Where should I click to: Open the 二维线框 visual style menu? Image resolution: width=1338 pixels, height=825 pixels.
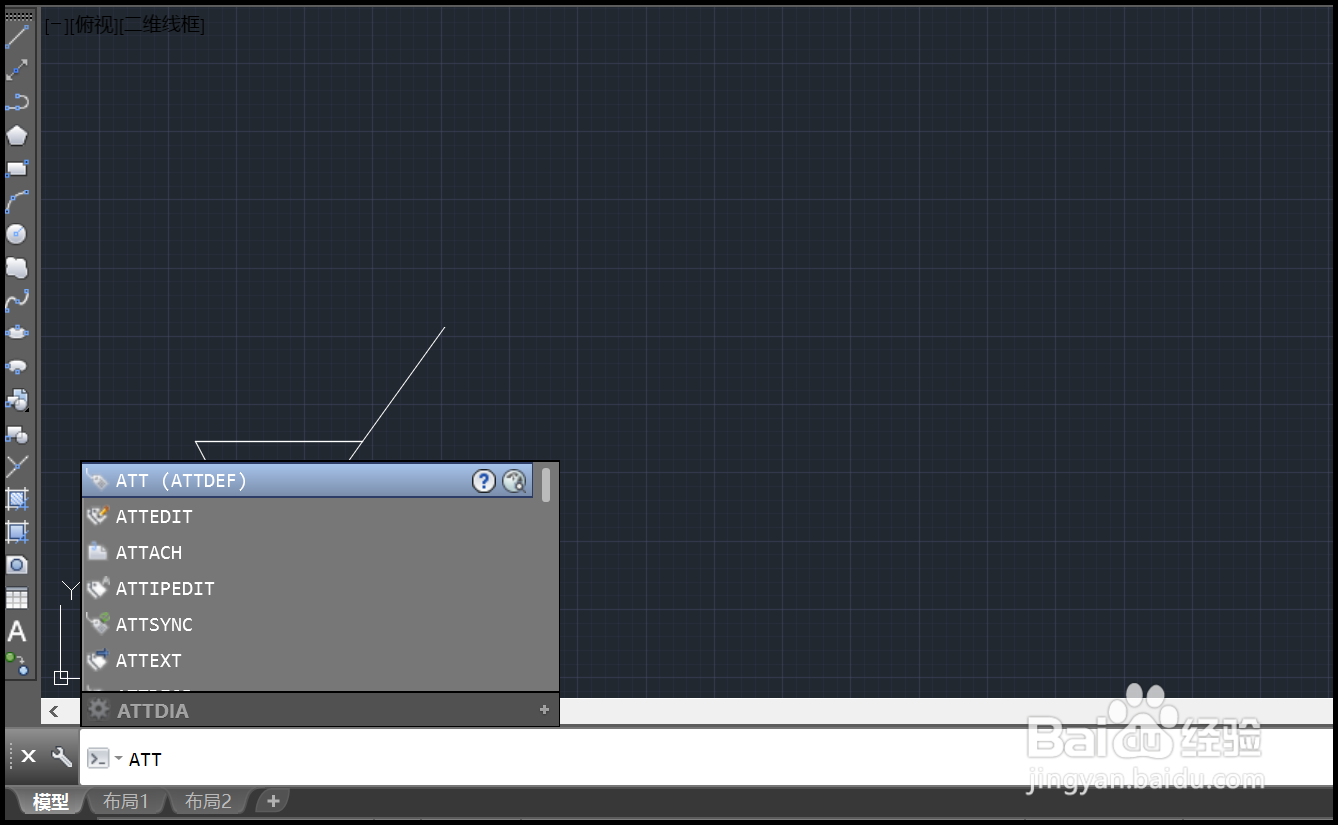click(x=162, y=26)
